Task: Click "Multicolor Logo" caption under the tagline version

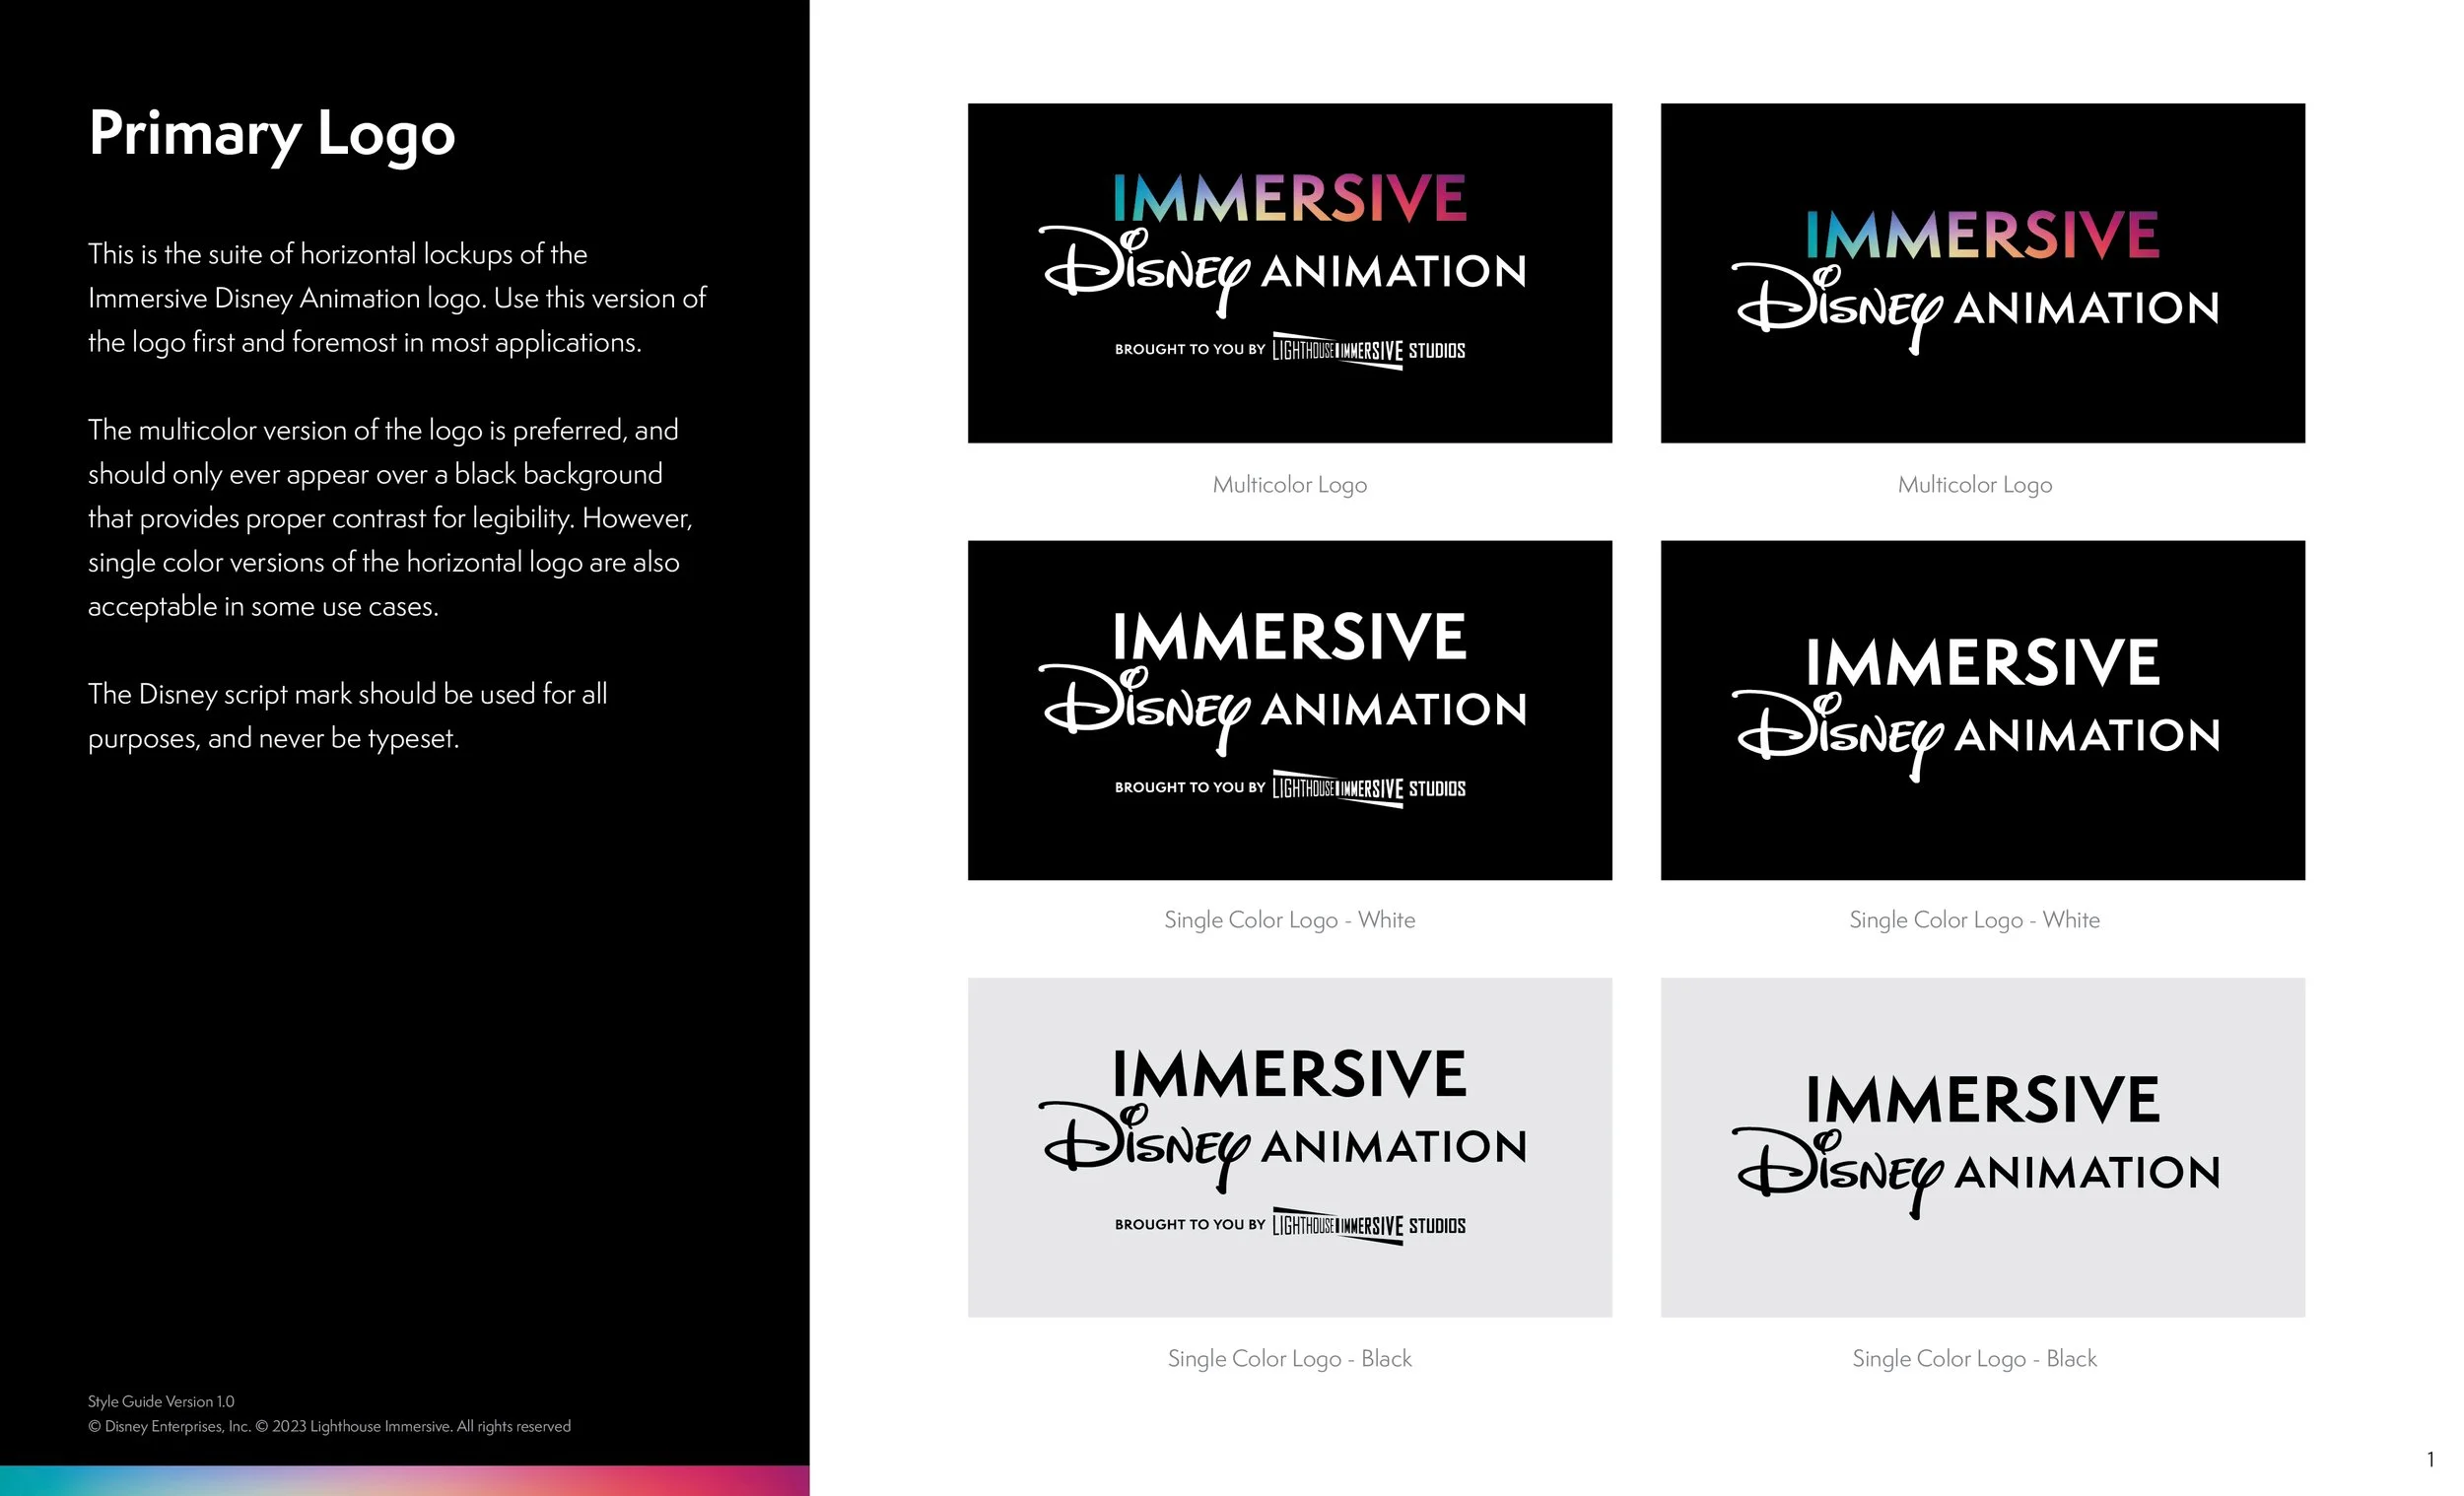Action: [x=1290, y=485]
